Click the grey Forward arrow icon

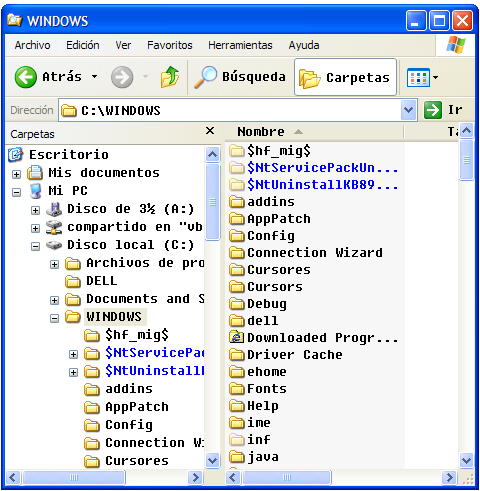122,77
